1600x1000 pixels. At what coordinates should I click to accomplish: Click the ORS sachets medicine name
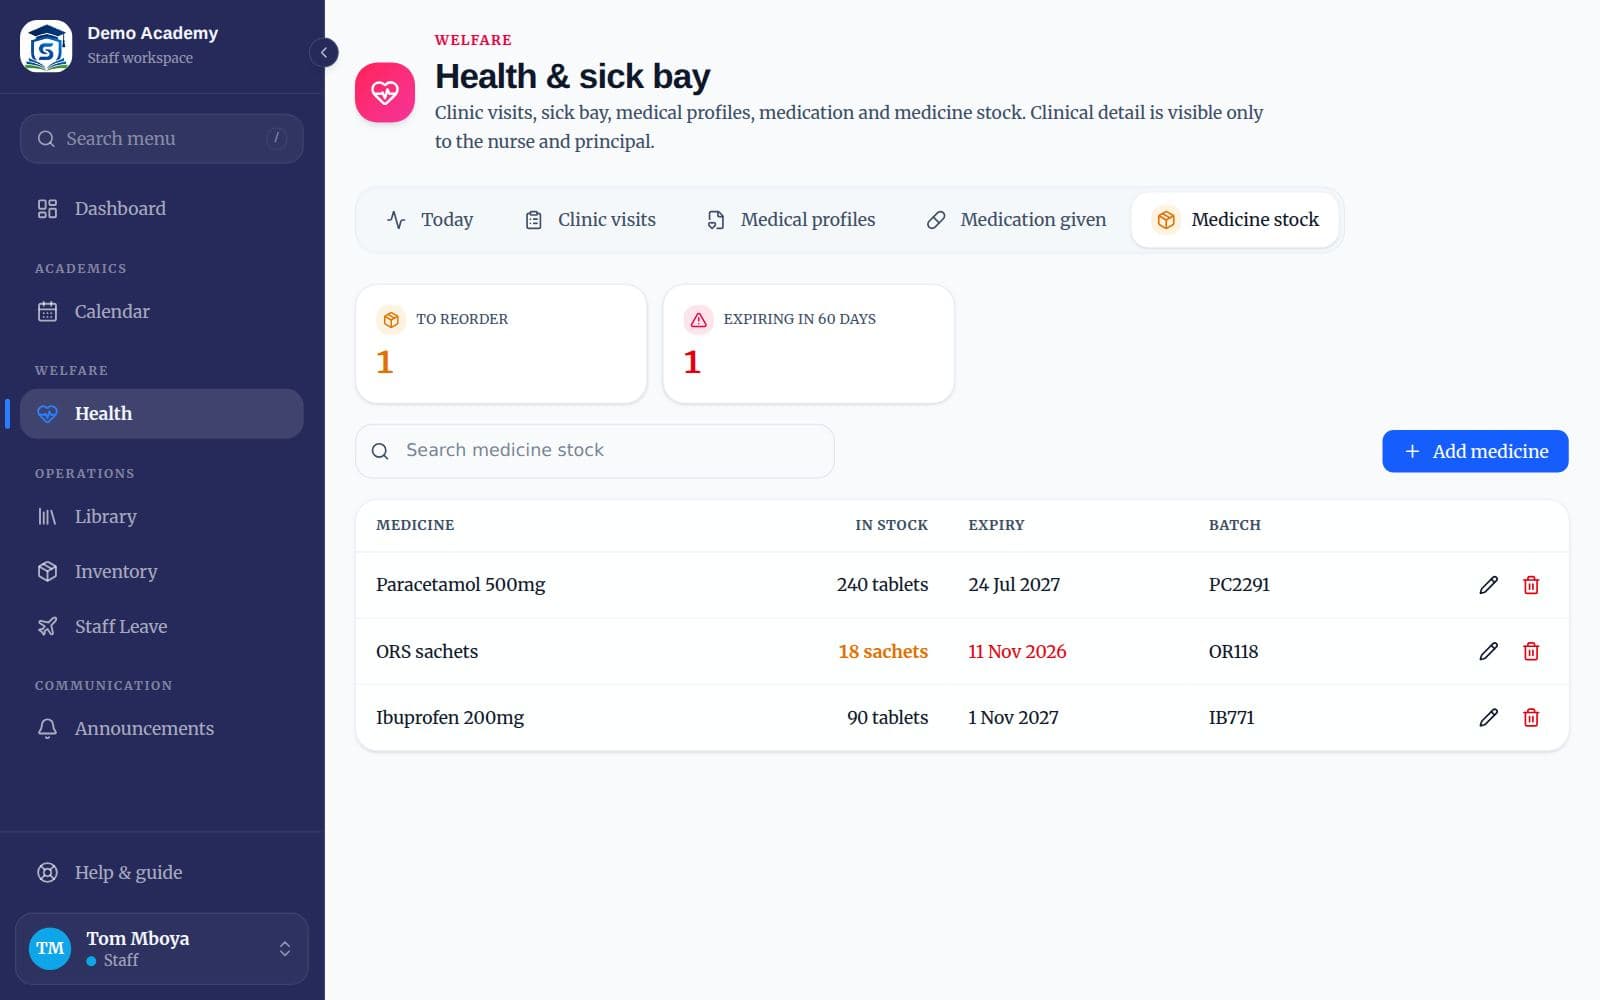coord(427,652)
